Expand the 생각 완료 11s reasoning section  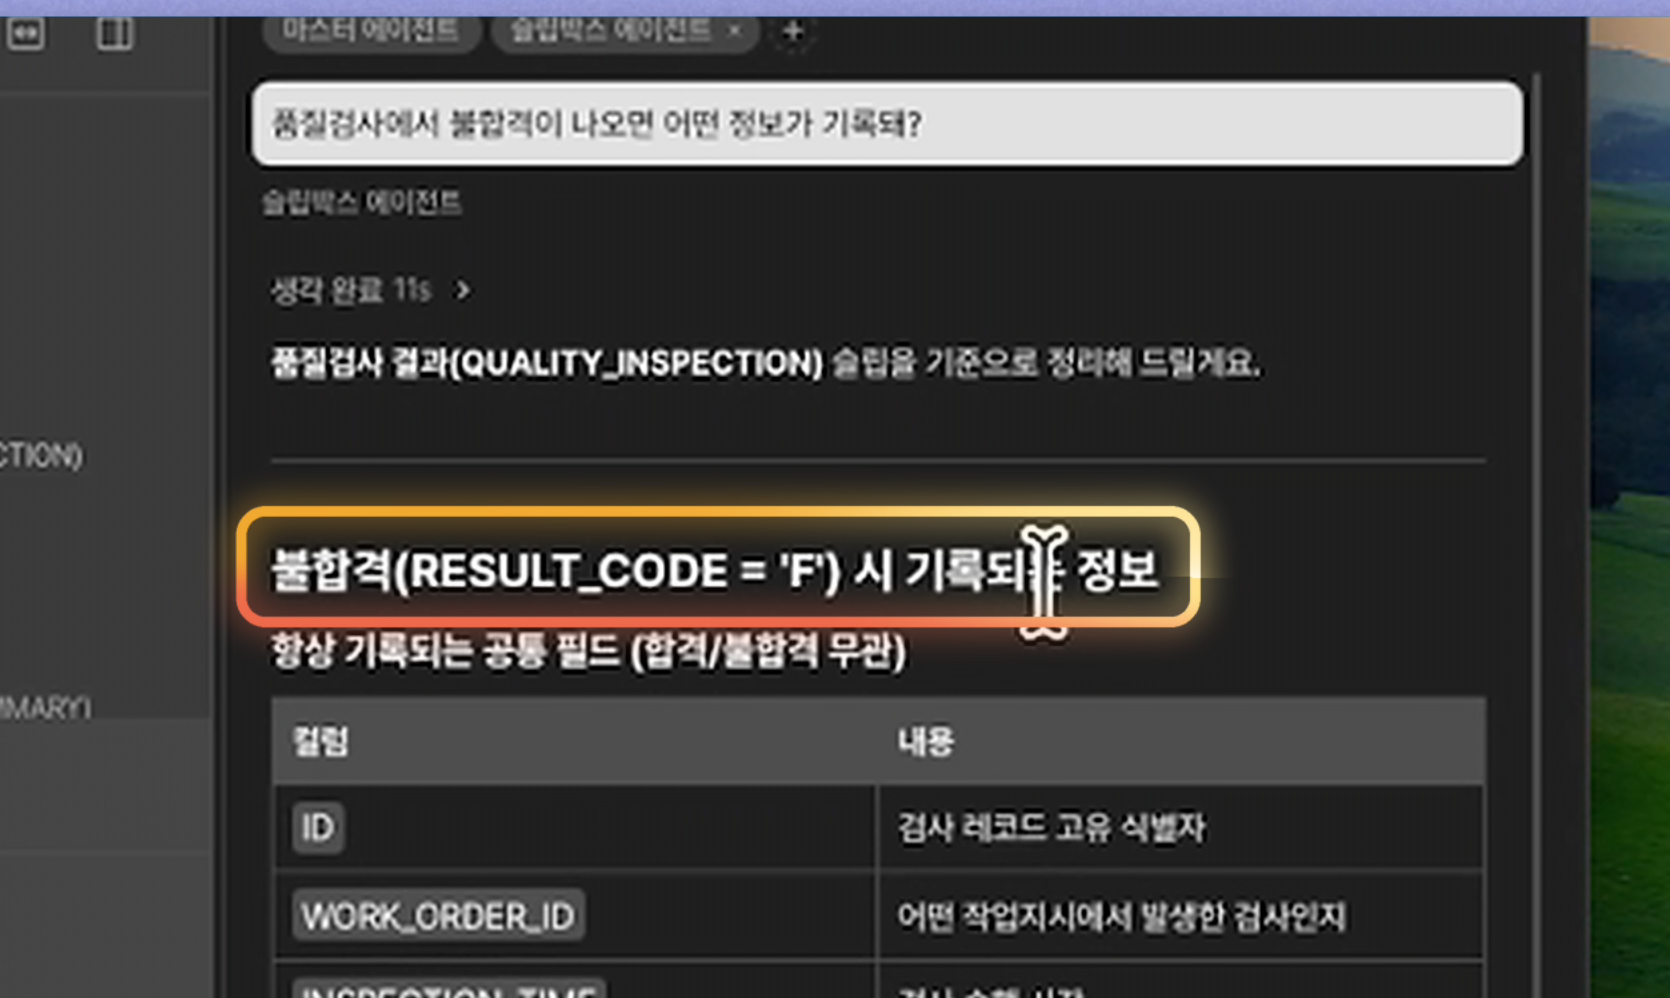pyautogui.click(x=371, y=290)
